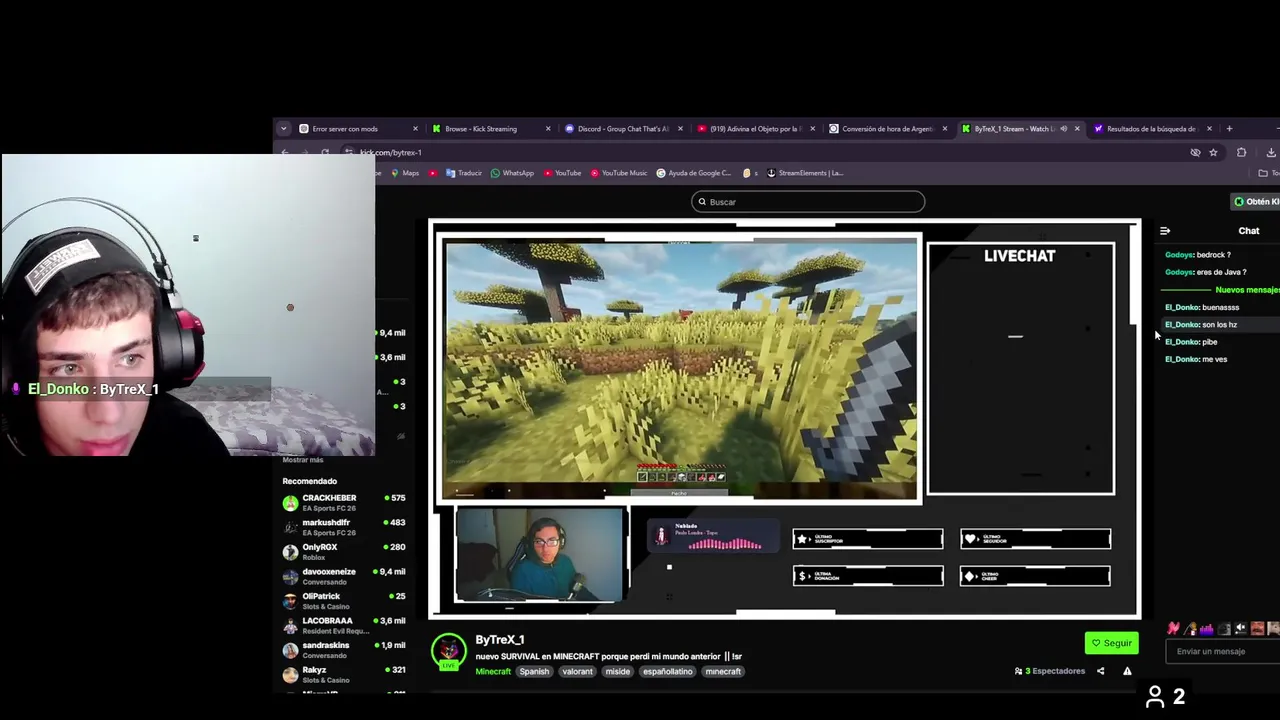Click the Godoys username on "bedrock ?" message
This screenshot has height=720, width=1280.
coord(1180,255)
